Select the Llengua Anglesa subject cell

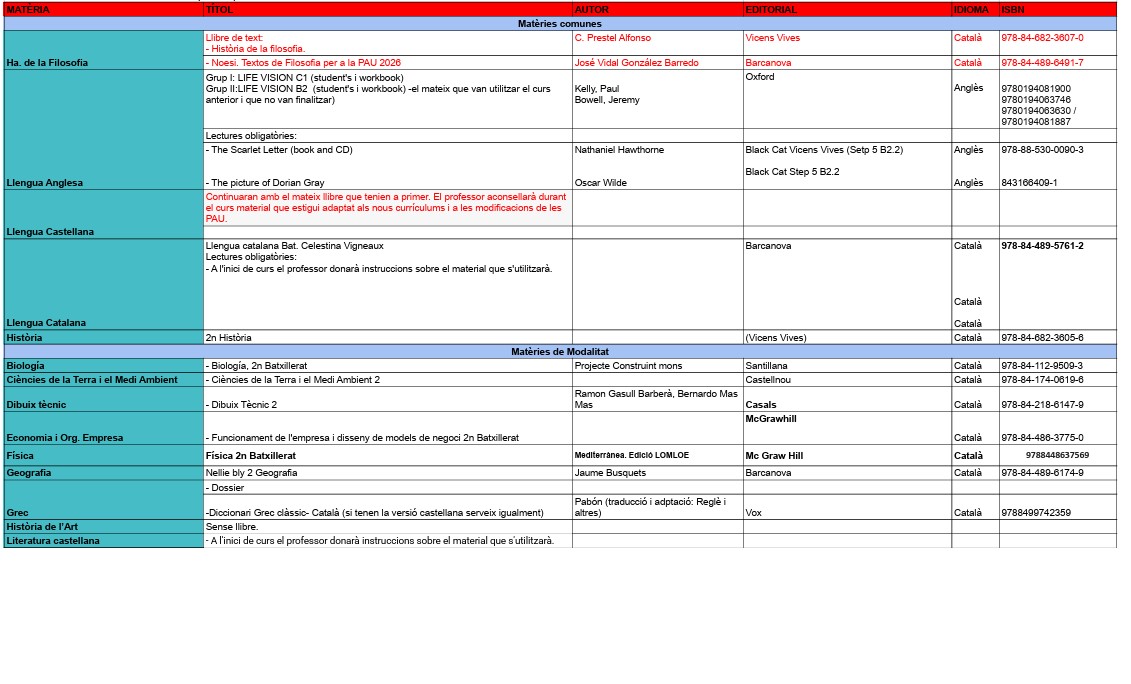45,183
